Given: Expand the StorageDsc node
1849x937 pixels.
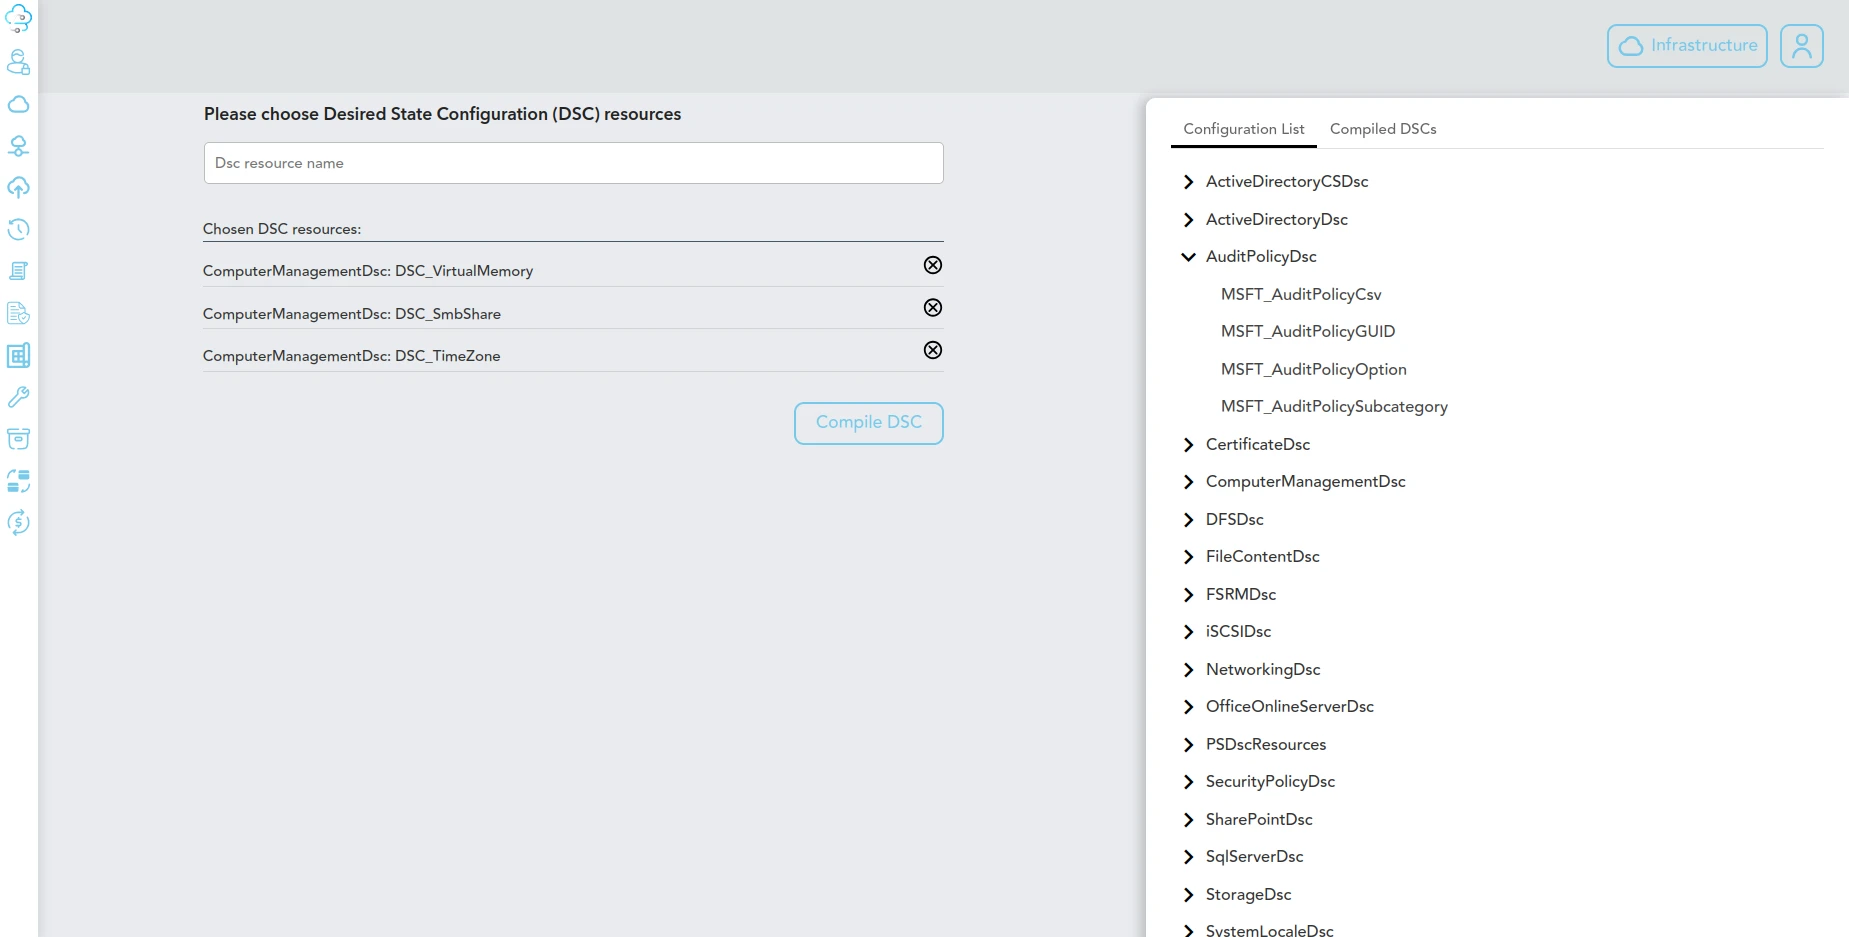Looking at the screenshot, I should (1188, 895).
